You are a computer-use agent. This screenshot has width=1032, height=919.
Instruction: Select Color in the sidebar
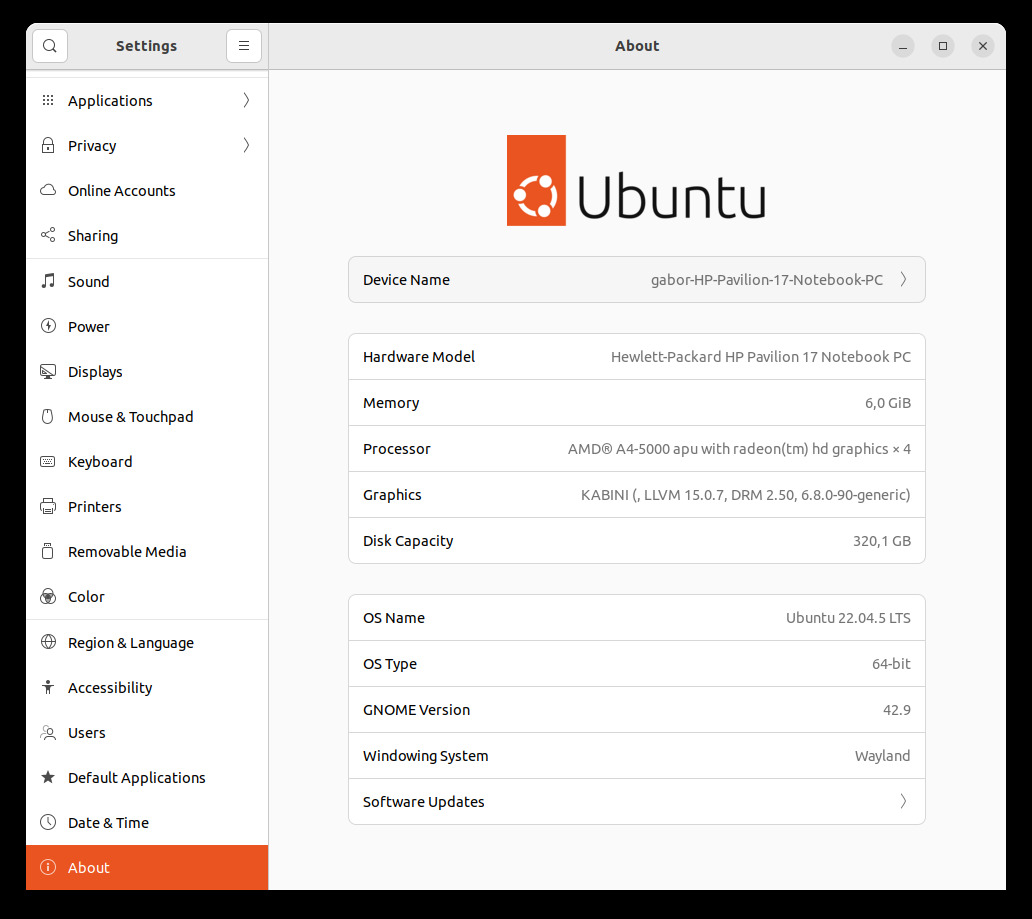coord(147,596)
